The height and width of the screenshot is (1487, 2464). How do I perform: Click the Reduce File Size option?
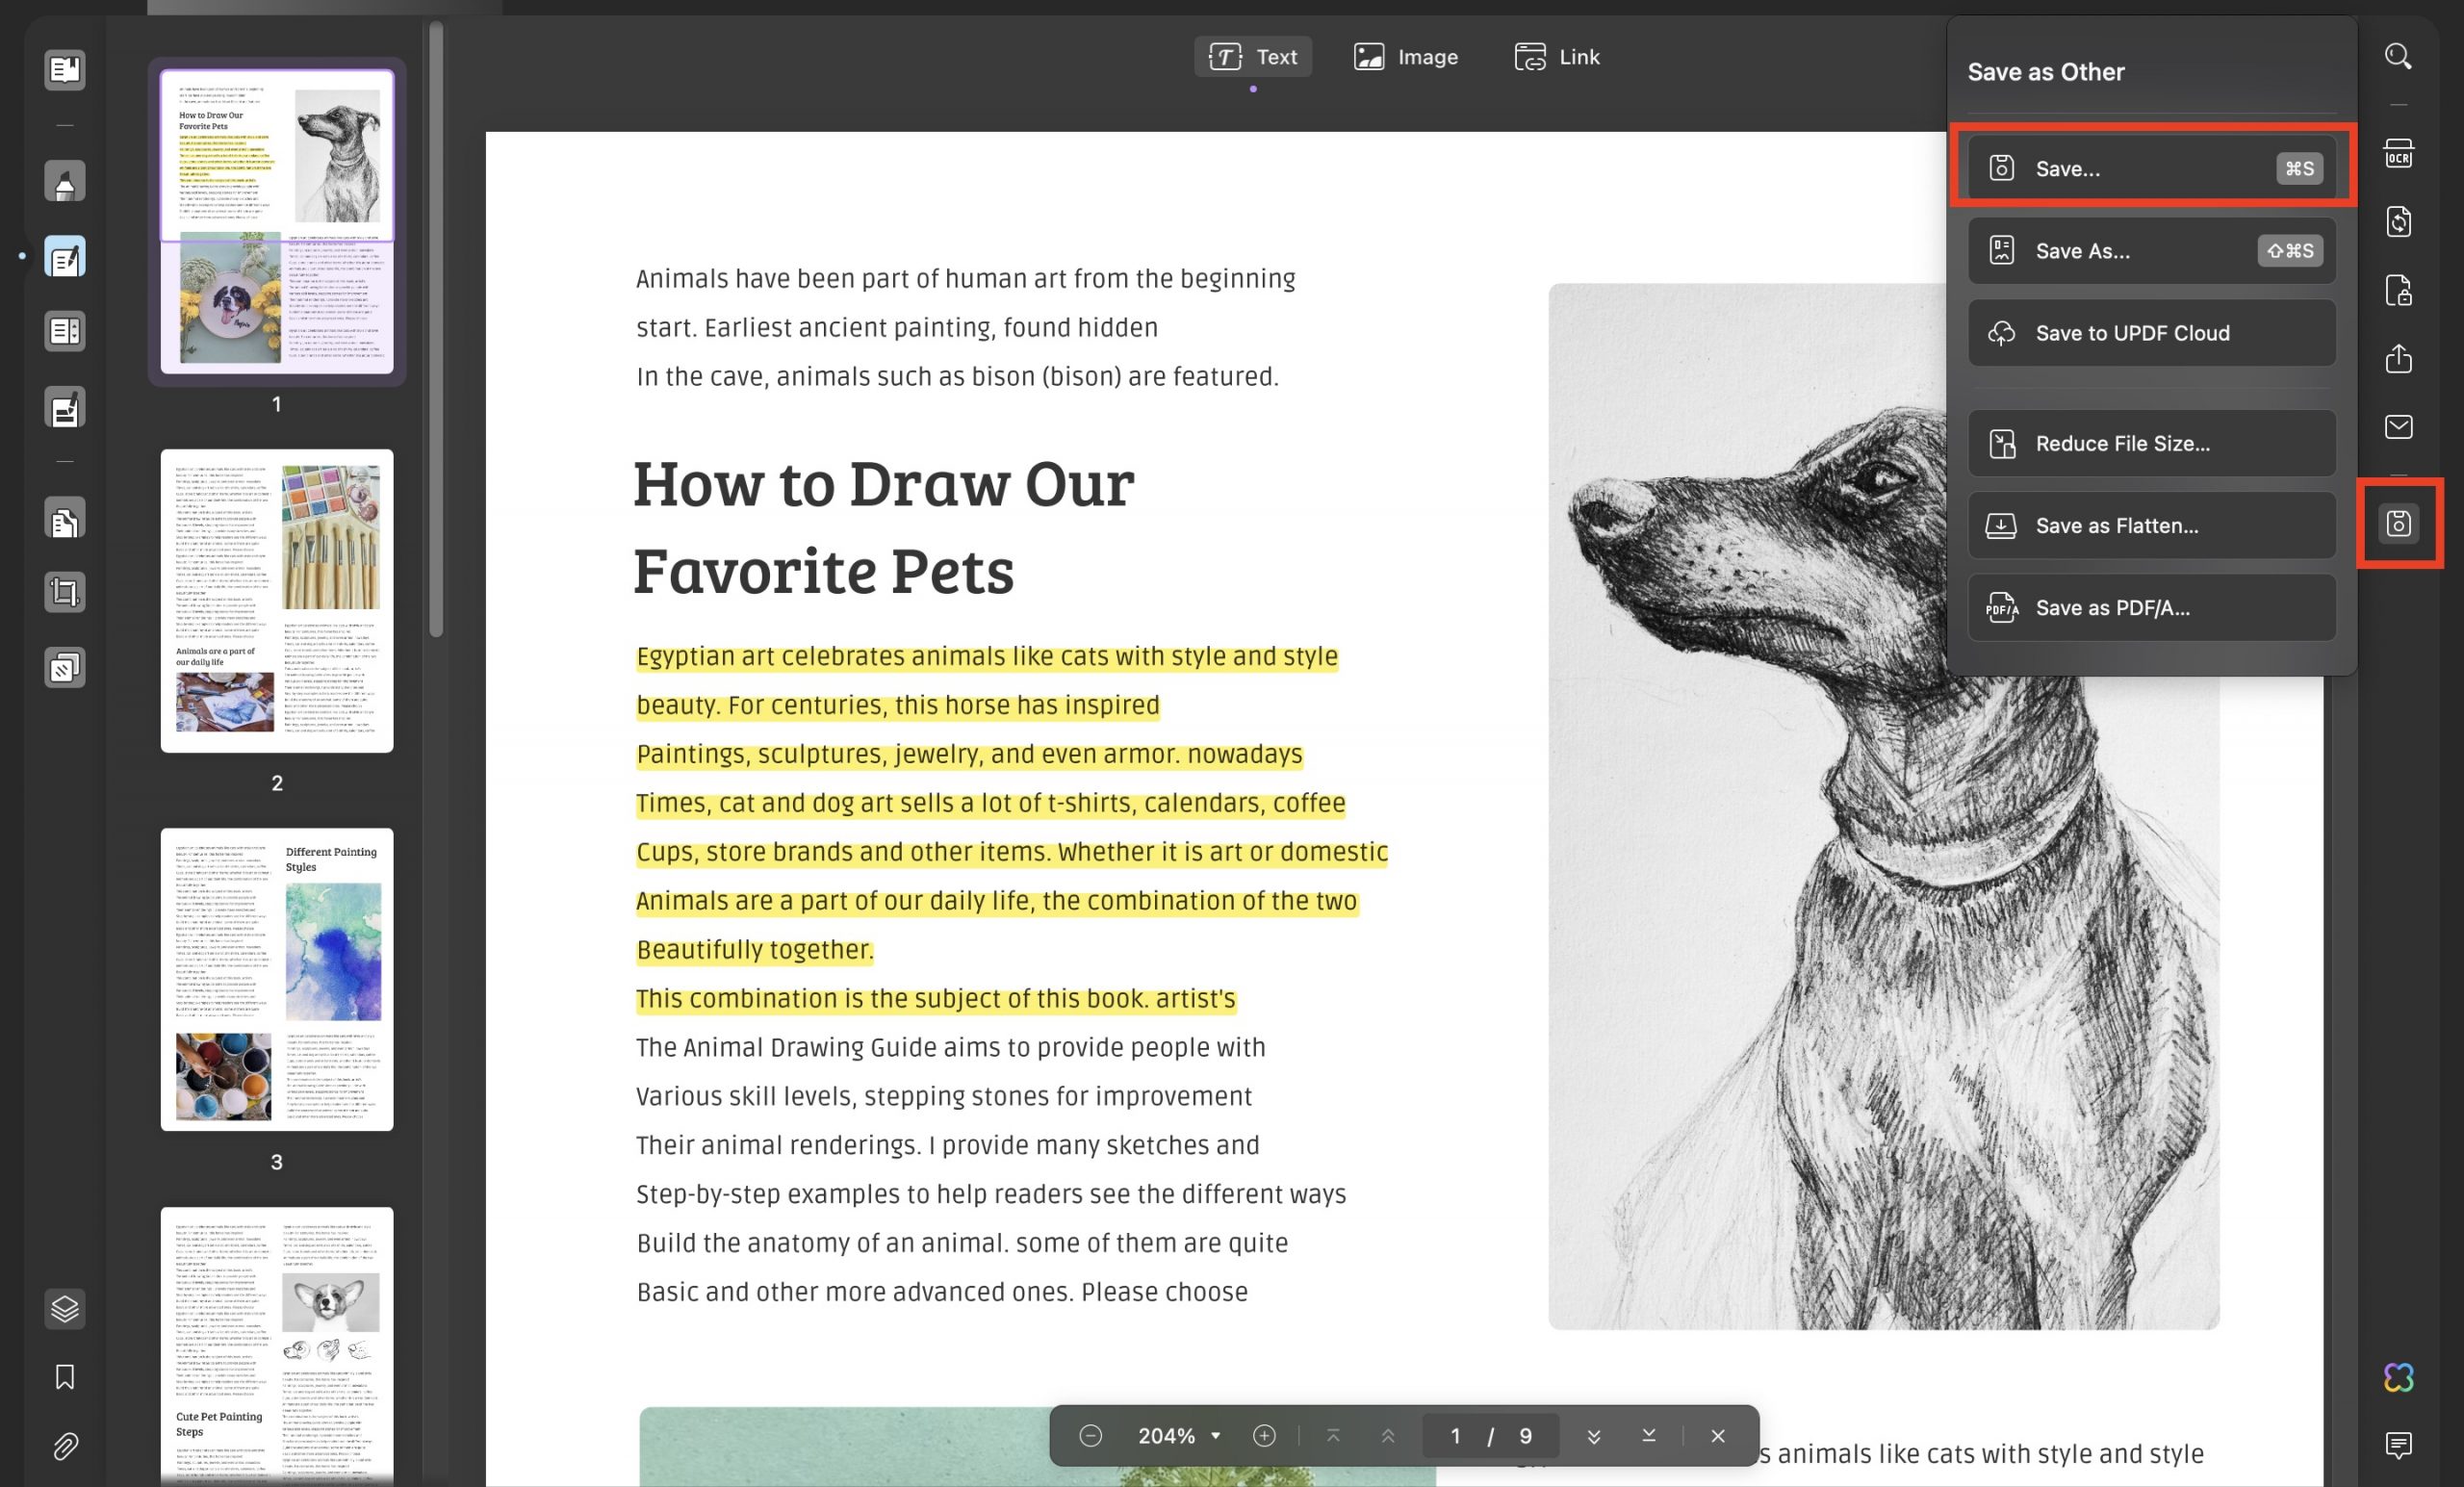tap(2150, 443)
